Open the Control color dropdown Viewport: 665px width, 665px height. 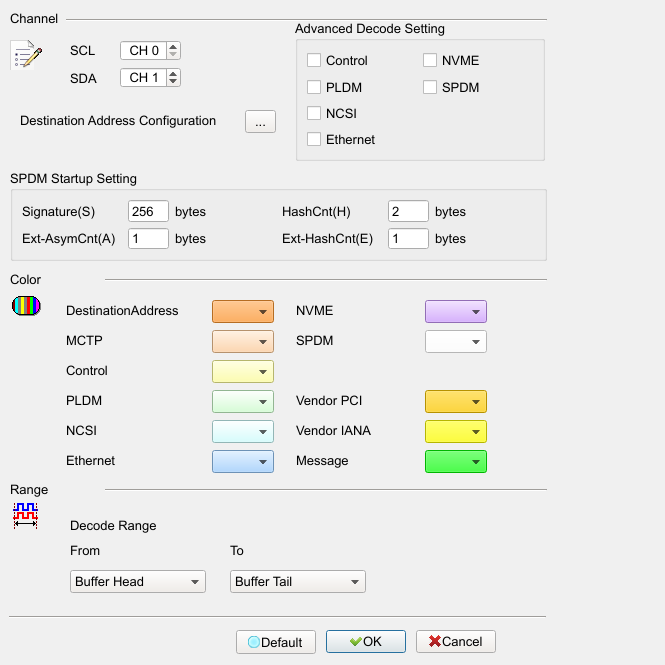click(243, 372)
